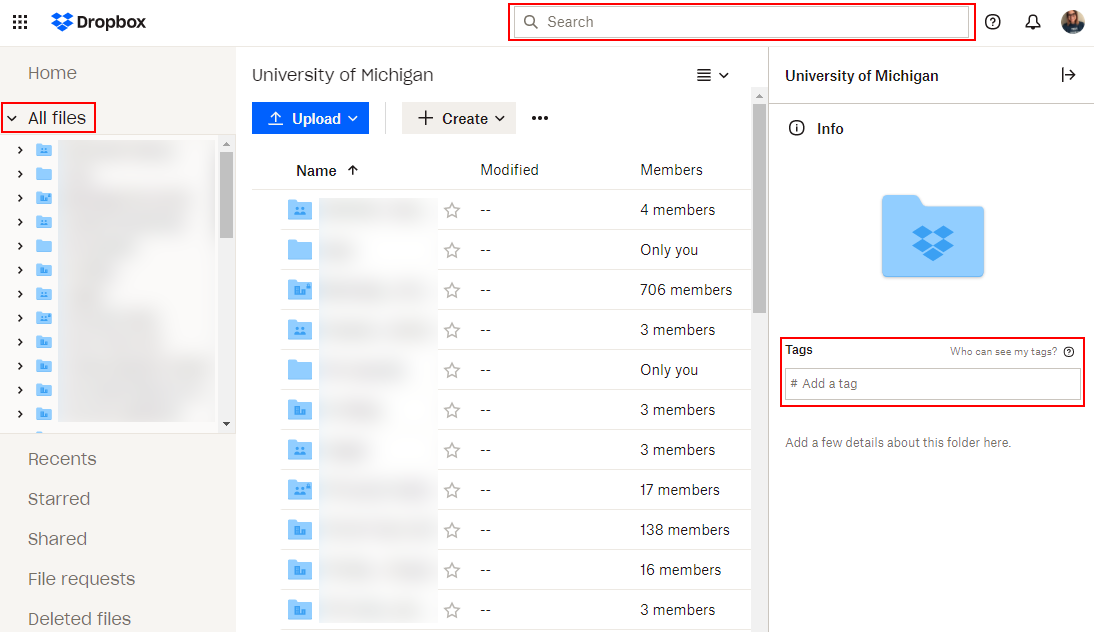Screen dimensions: 1094x632
Task: Open the folder icon in the 4 members row
Action: click(300, 210)
